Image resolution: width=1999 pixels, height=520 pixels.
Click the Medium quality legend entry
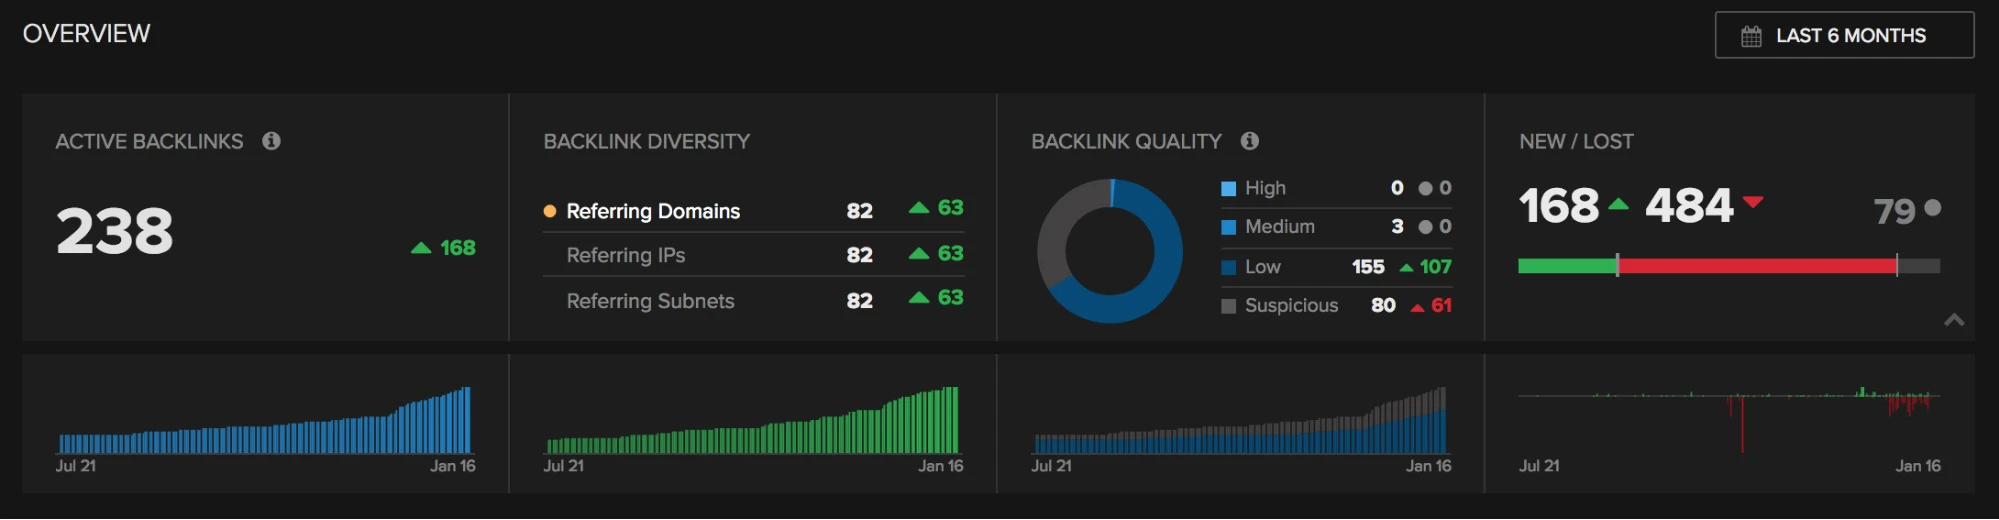click(x=1279, y=227)
